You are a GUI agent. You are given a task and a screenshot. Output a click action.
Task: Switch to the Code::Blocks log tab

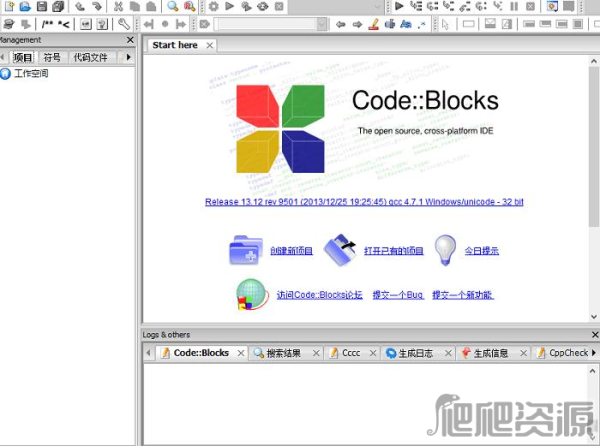point(201,353)
